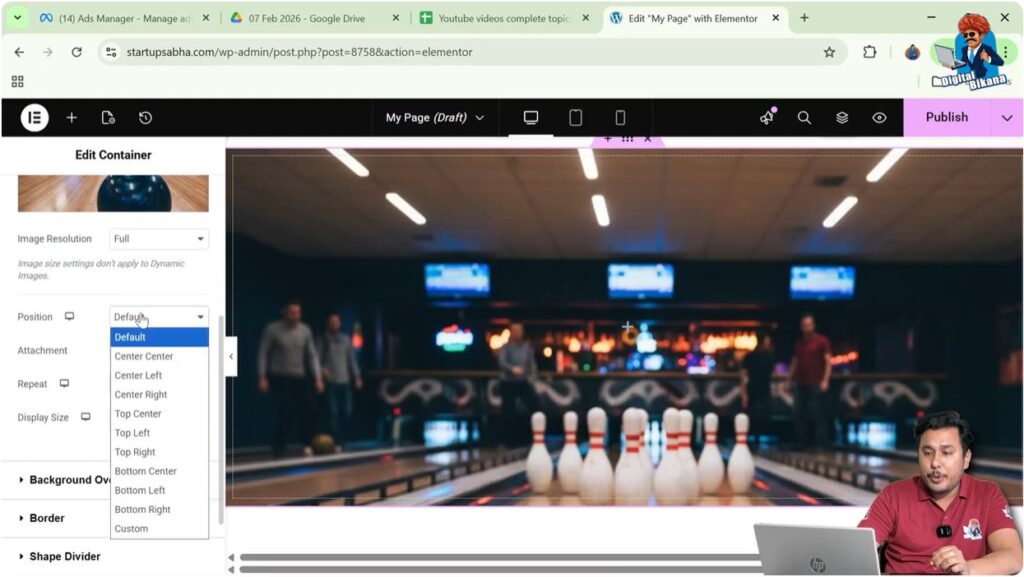Open What's New via the megaphone icon
Viewport: 1024px width, 577px height.
pyautogui.click(x=766, y=117)
